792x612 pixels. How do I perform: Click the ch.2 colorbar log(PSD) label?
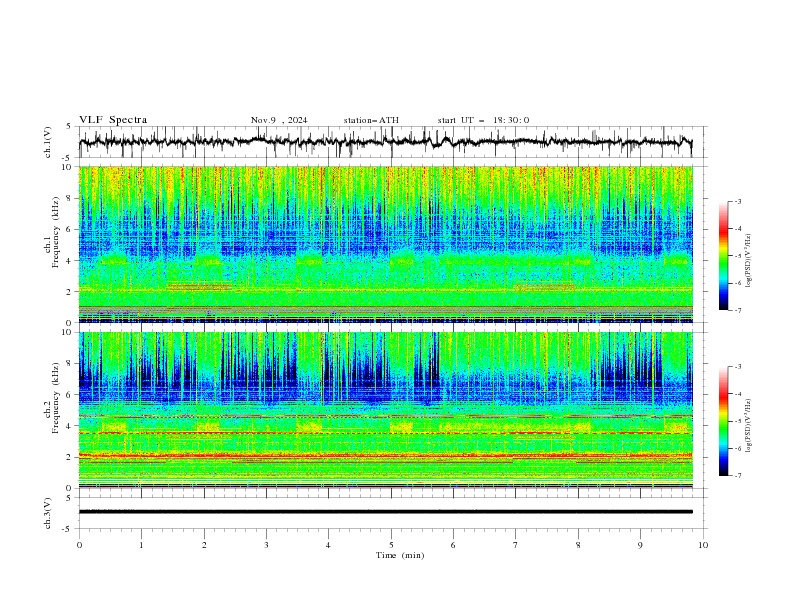749,426
